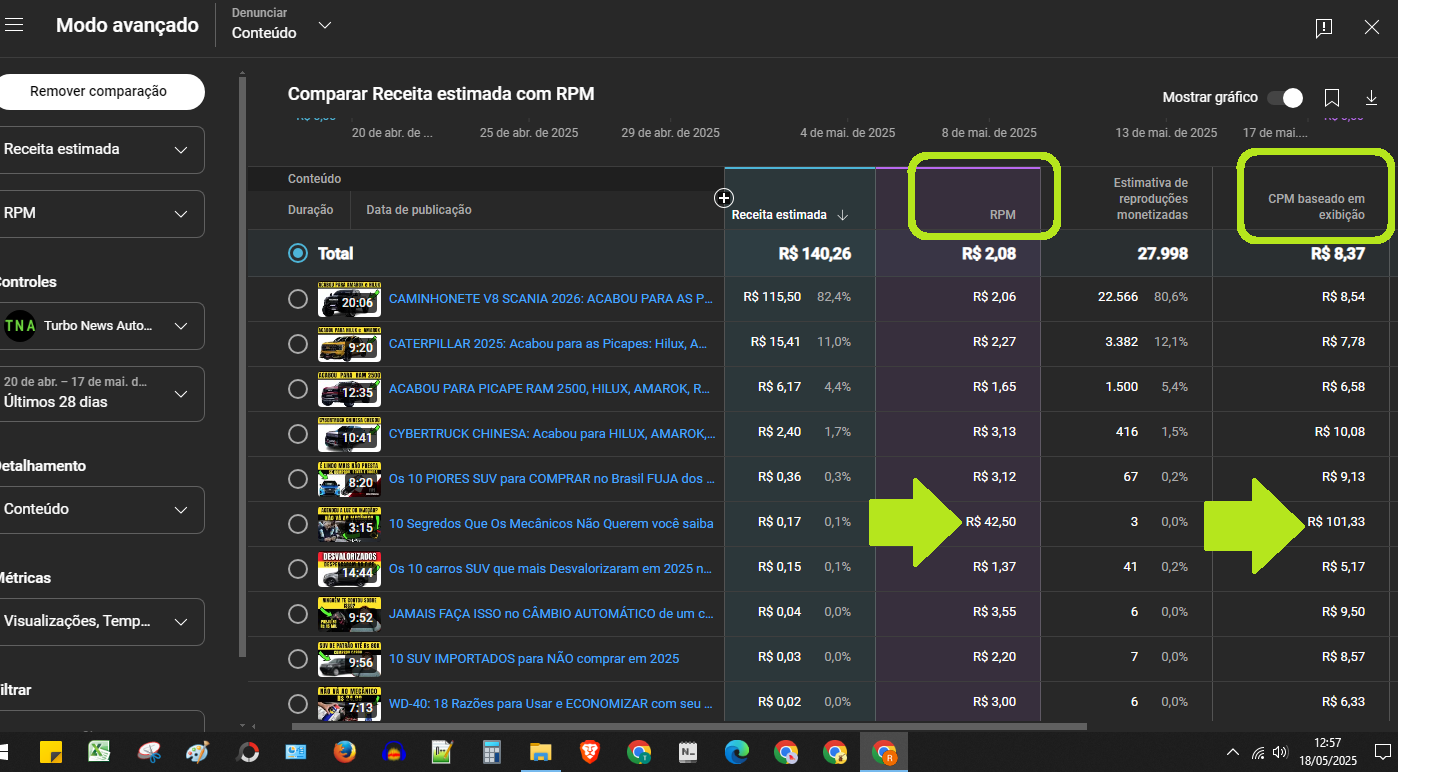This screenshot has width=1434, height=772.
Task: Close the advanced mode panel
Action: pyautogui.click(x=1372, y=27)
